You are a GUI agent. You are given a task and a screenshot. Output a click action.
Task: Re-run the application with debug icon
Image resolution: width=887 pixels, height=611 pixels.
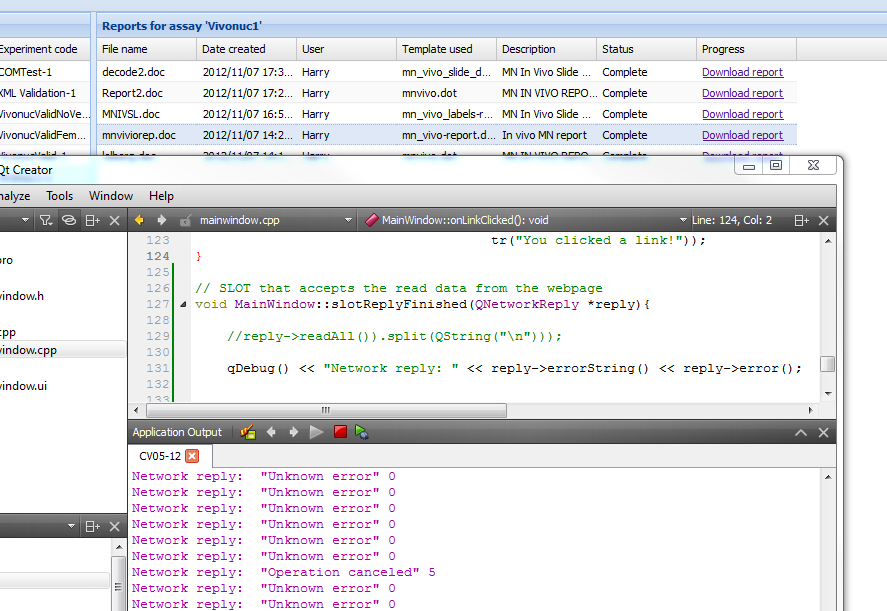(361, 431)
